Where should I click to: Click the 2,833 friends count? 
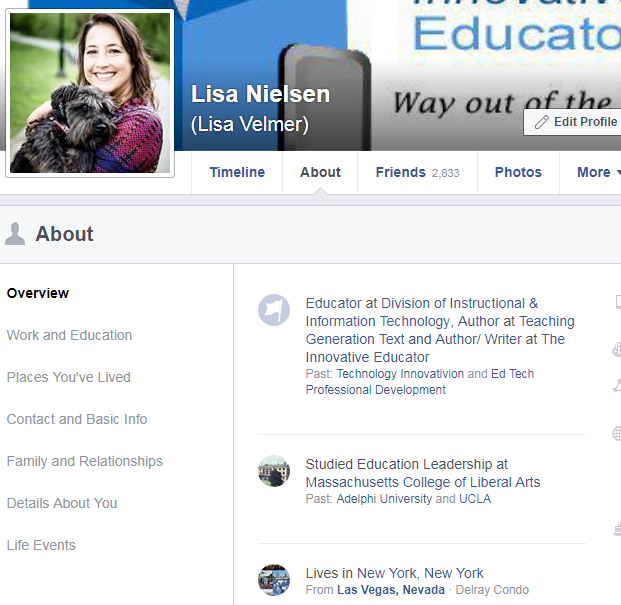[446, 173]
